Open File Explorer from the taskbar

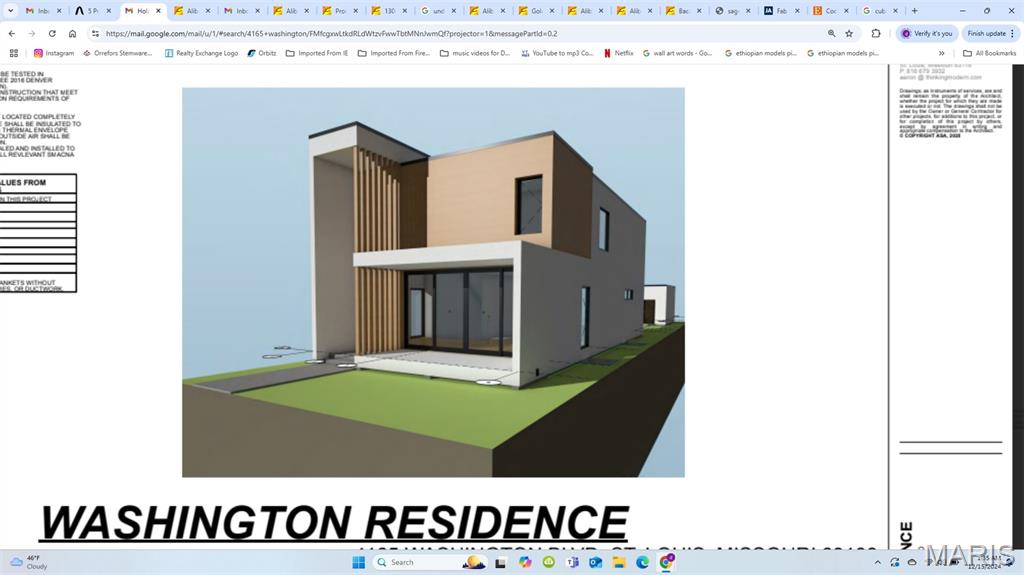tap(619, 562)
